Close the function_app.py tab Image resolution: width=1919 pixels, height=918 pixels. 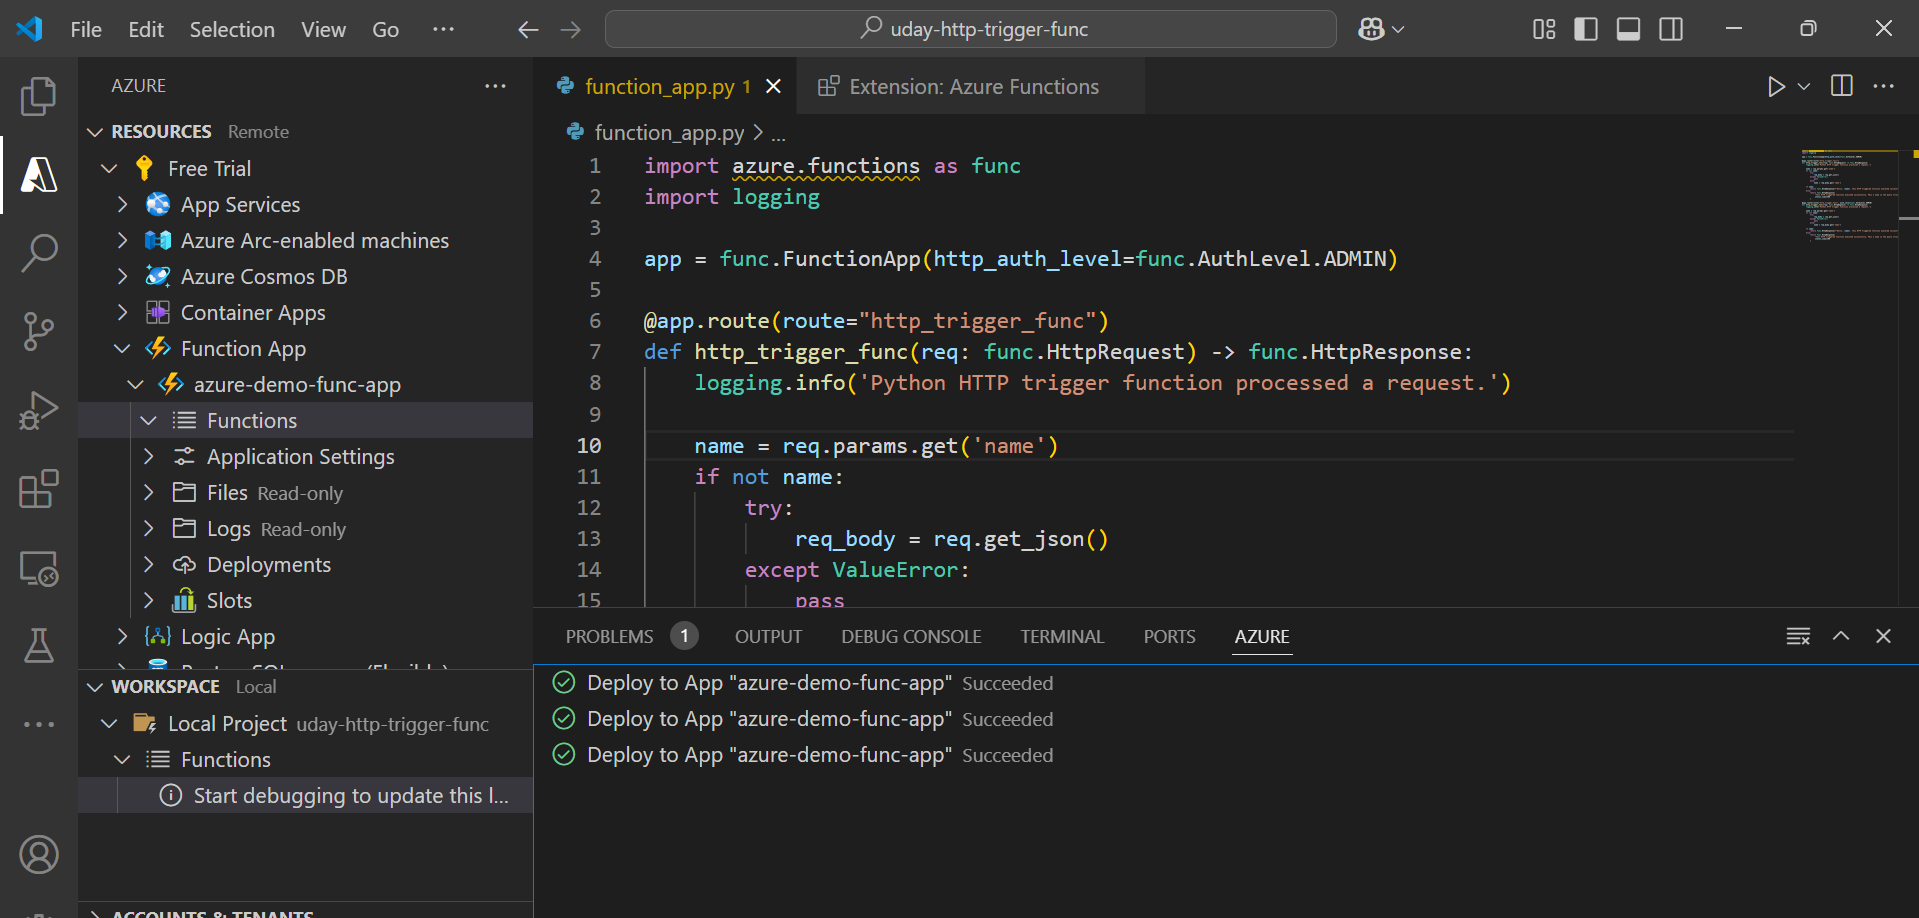773,87
